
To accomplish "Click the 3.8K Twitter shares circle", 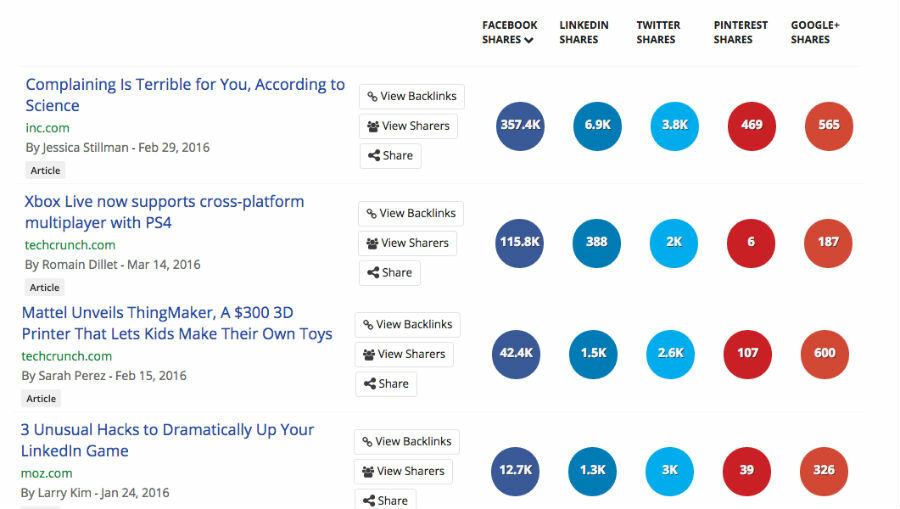I will tap(674, 126).
